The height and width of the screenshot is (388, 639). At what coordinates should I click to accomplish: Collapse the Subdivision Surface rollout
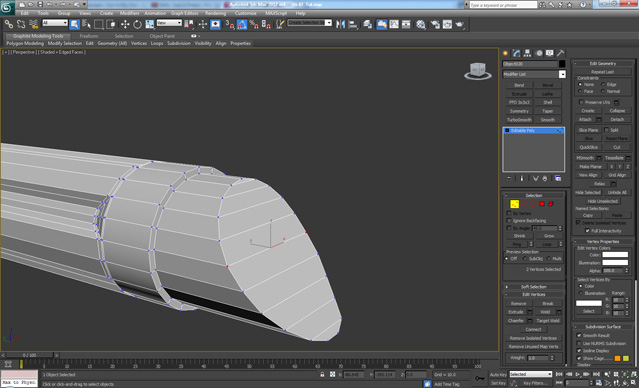[604, 326]
